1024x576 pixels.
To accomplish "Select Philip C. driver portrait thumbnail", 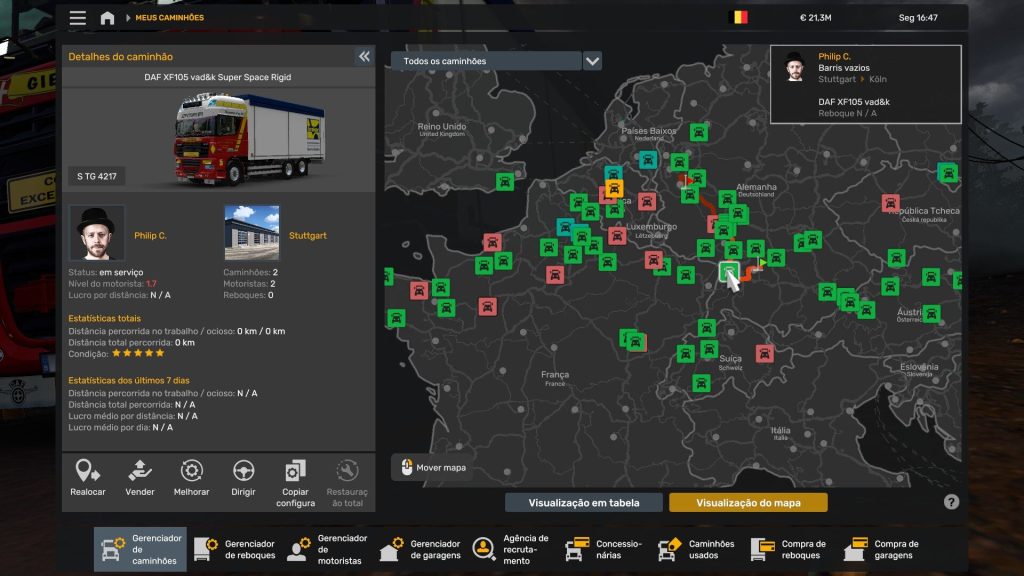I will point(97,233).
